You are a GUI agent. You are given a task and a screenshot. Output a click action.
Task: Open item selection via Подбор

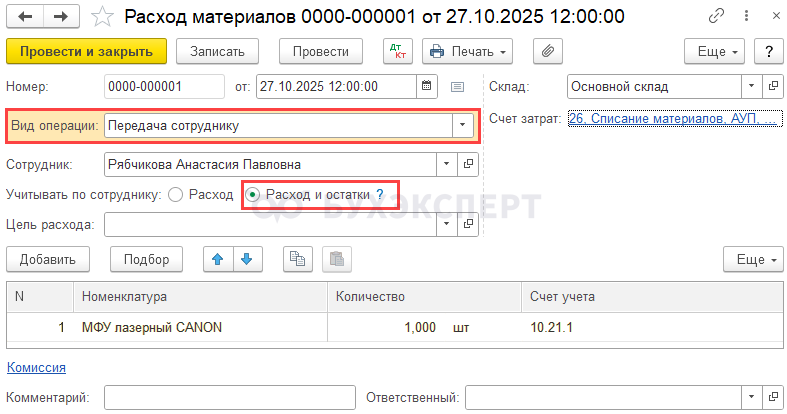click(x=147, y=259)
